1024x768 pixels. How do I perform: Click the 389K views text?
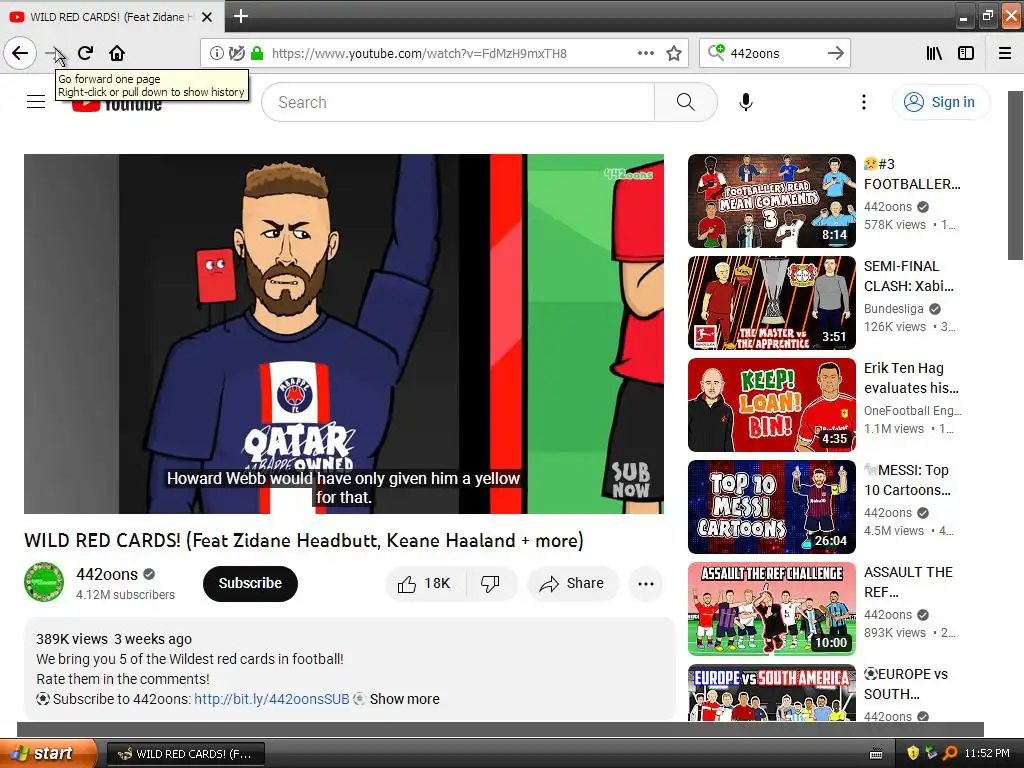coord(72,639)
